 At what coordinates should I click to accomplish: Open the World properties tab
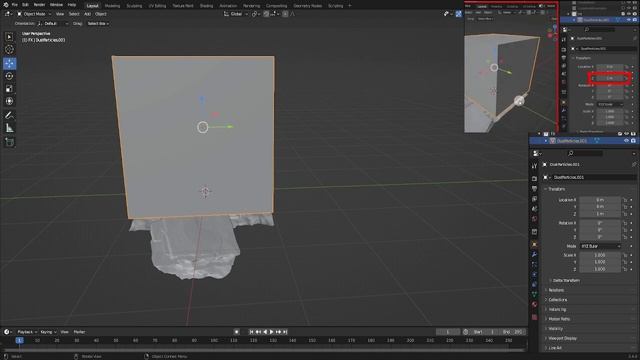pyautogui.click(x=534, y=219)
